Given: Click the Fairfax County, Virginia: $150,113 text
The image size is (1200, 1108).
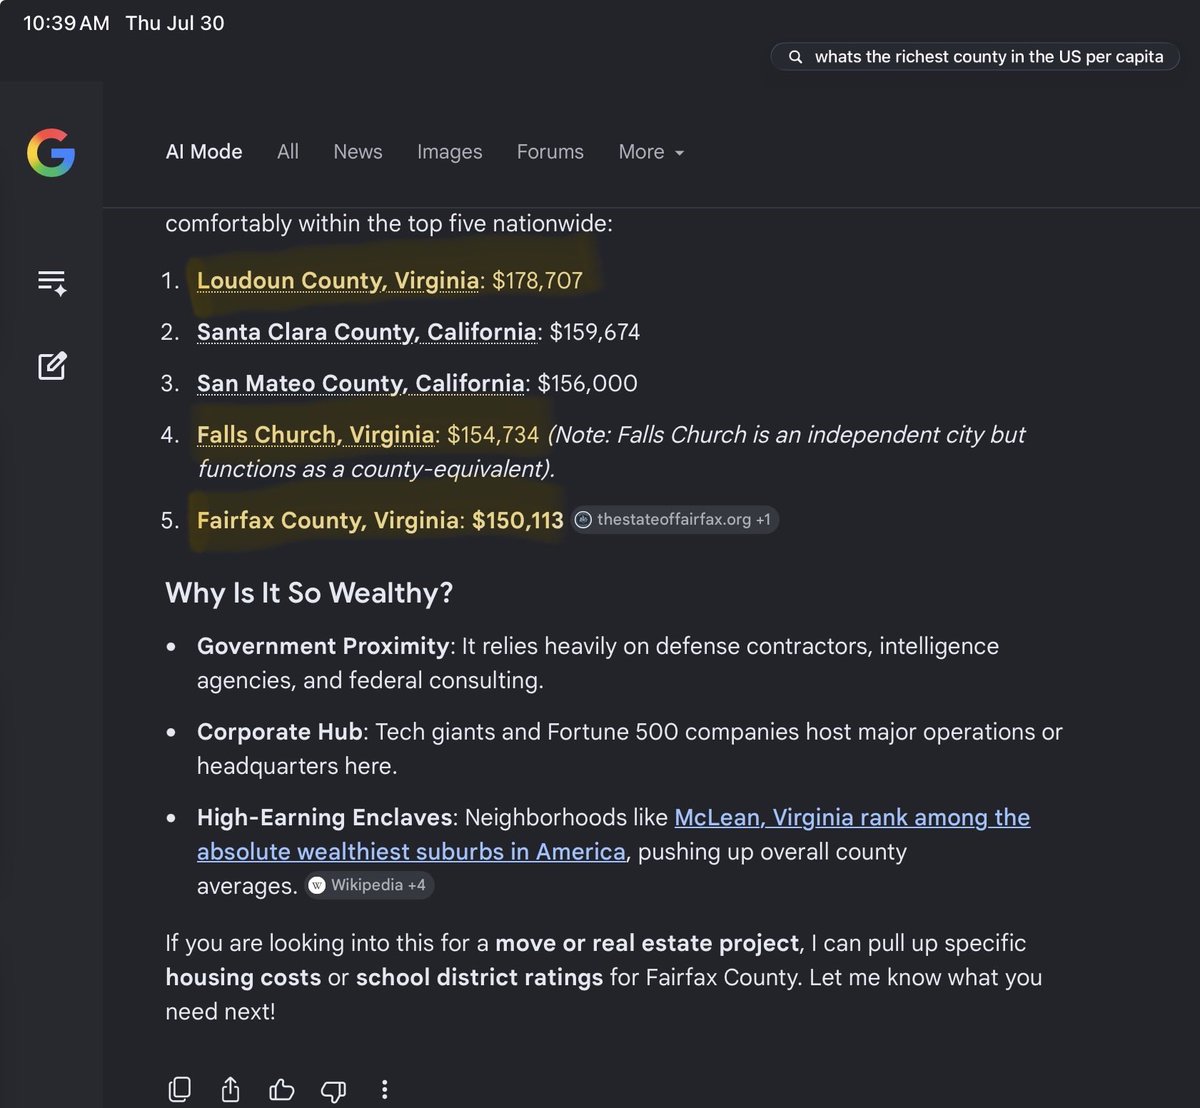Looking at the screenshot, I should pyautogui.click(x=380, y=520).
